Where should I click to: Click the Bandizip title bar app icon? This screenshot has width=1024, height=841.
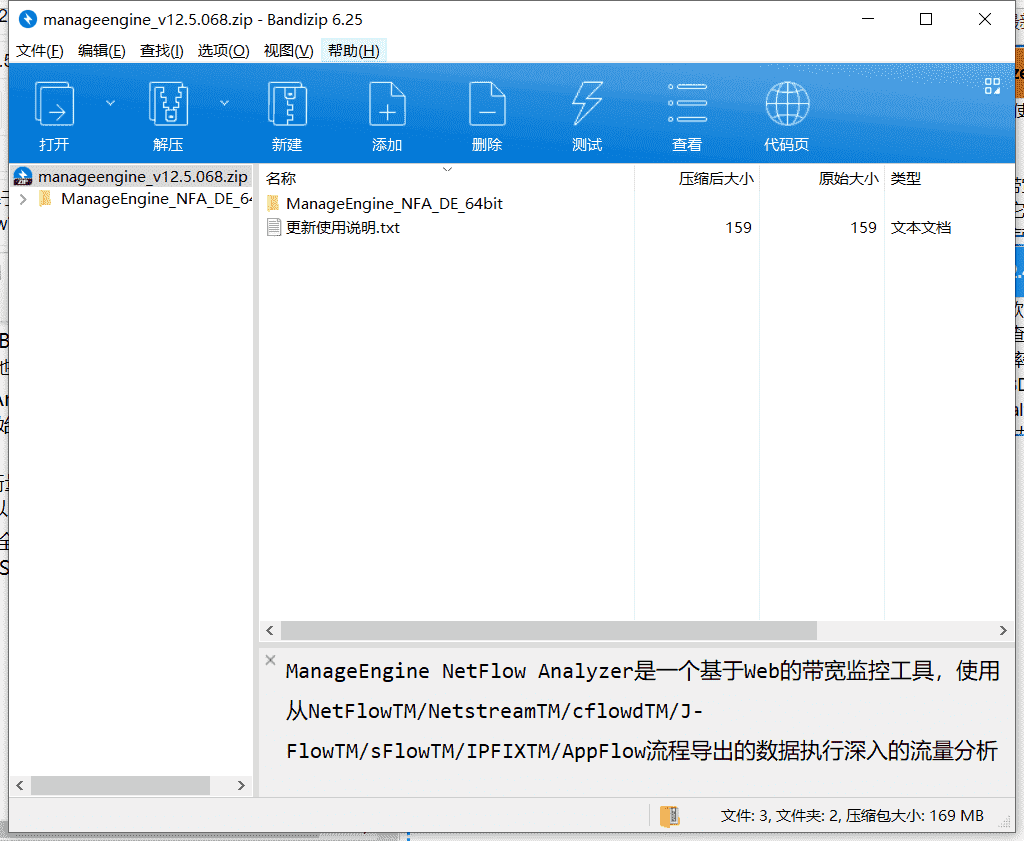pos(27,20)
